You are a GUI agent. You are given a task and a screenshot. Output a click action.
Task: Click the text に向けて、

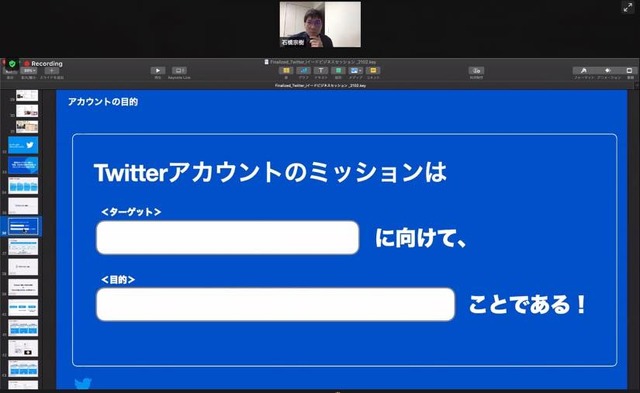point(421,238)
